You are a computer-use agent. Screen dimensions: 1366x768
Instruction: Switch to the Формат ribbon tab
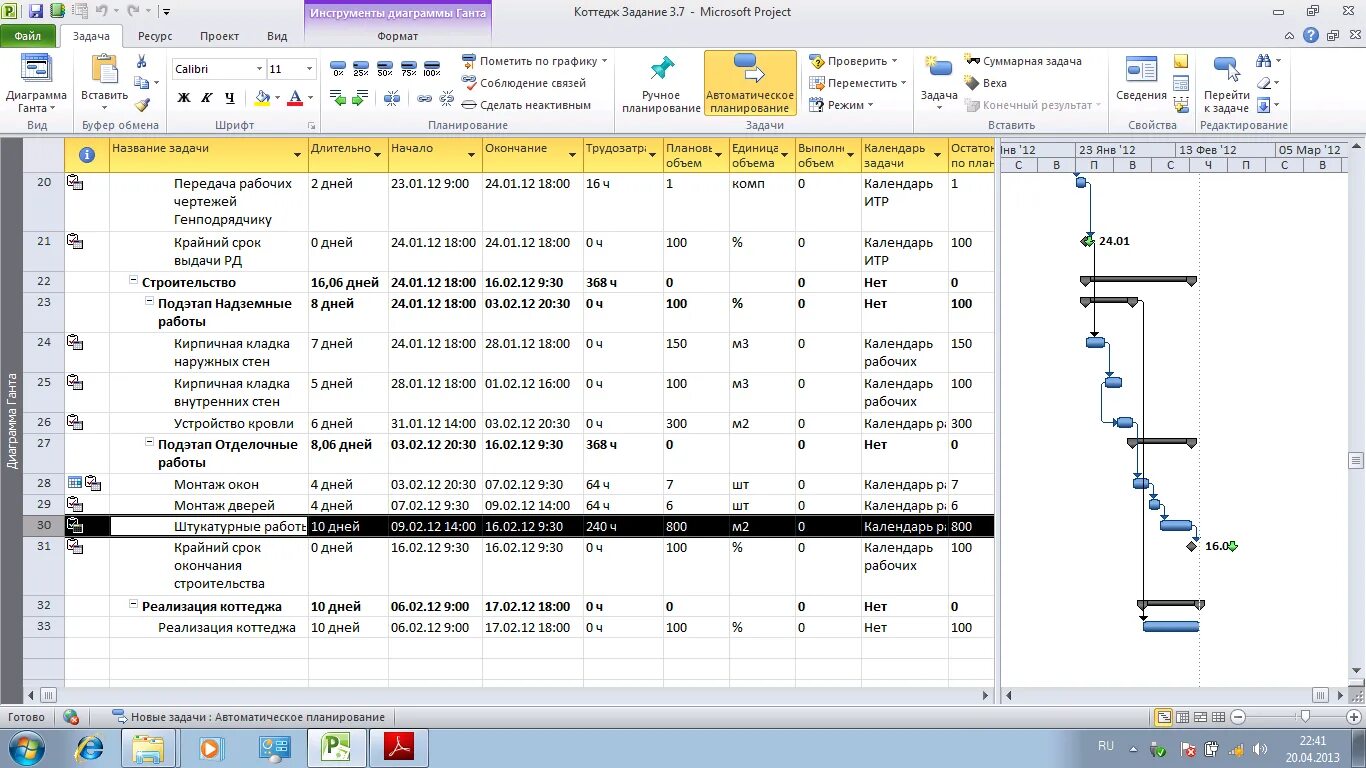click(x=398, y=36)
